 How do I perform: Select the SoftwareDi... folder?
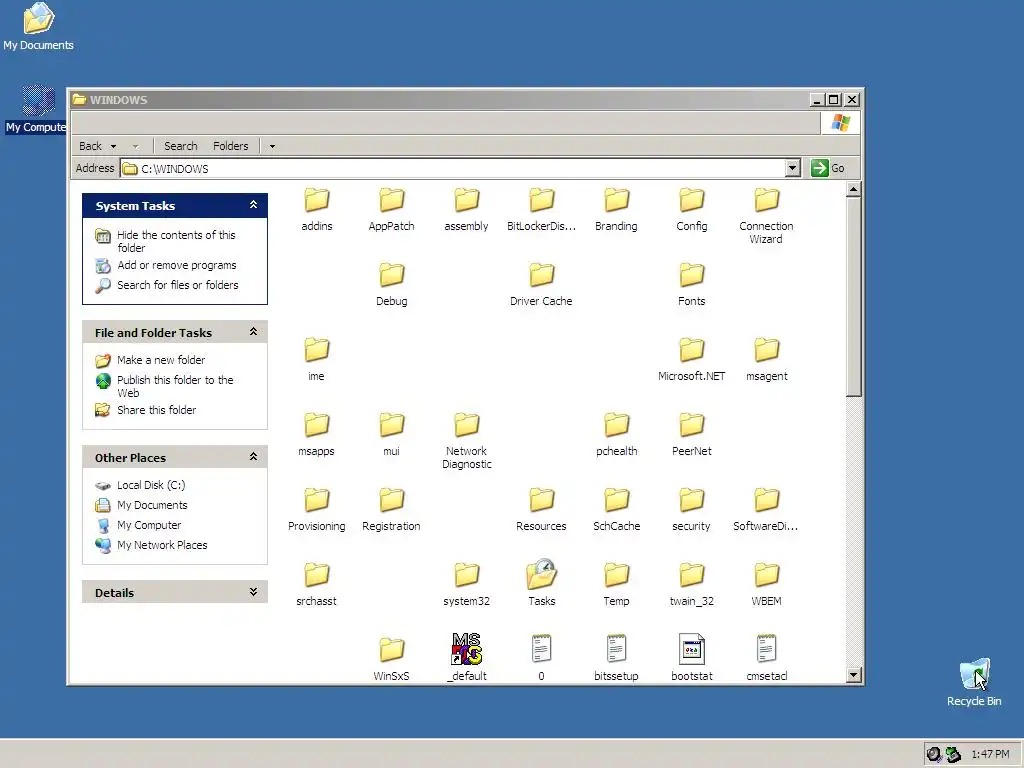[767, 509]
